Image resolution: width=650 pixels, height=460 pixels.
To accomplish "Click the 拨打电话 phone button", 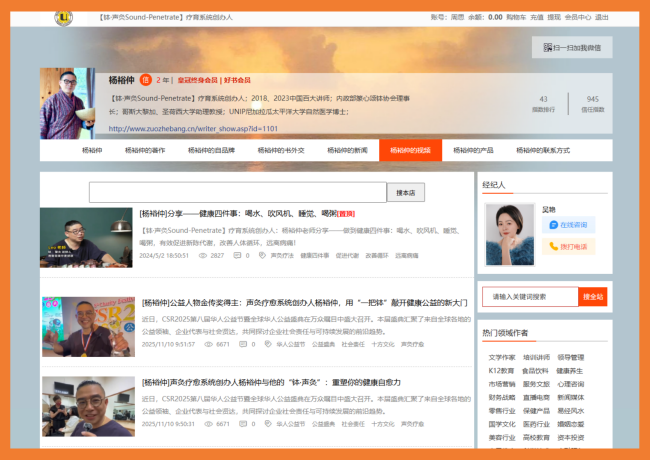I will click(568, 246).
